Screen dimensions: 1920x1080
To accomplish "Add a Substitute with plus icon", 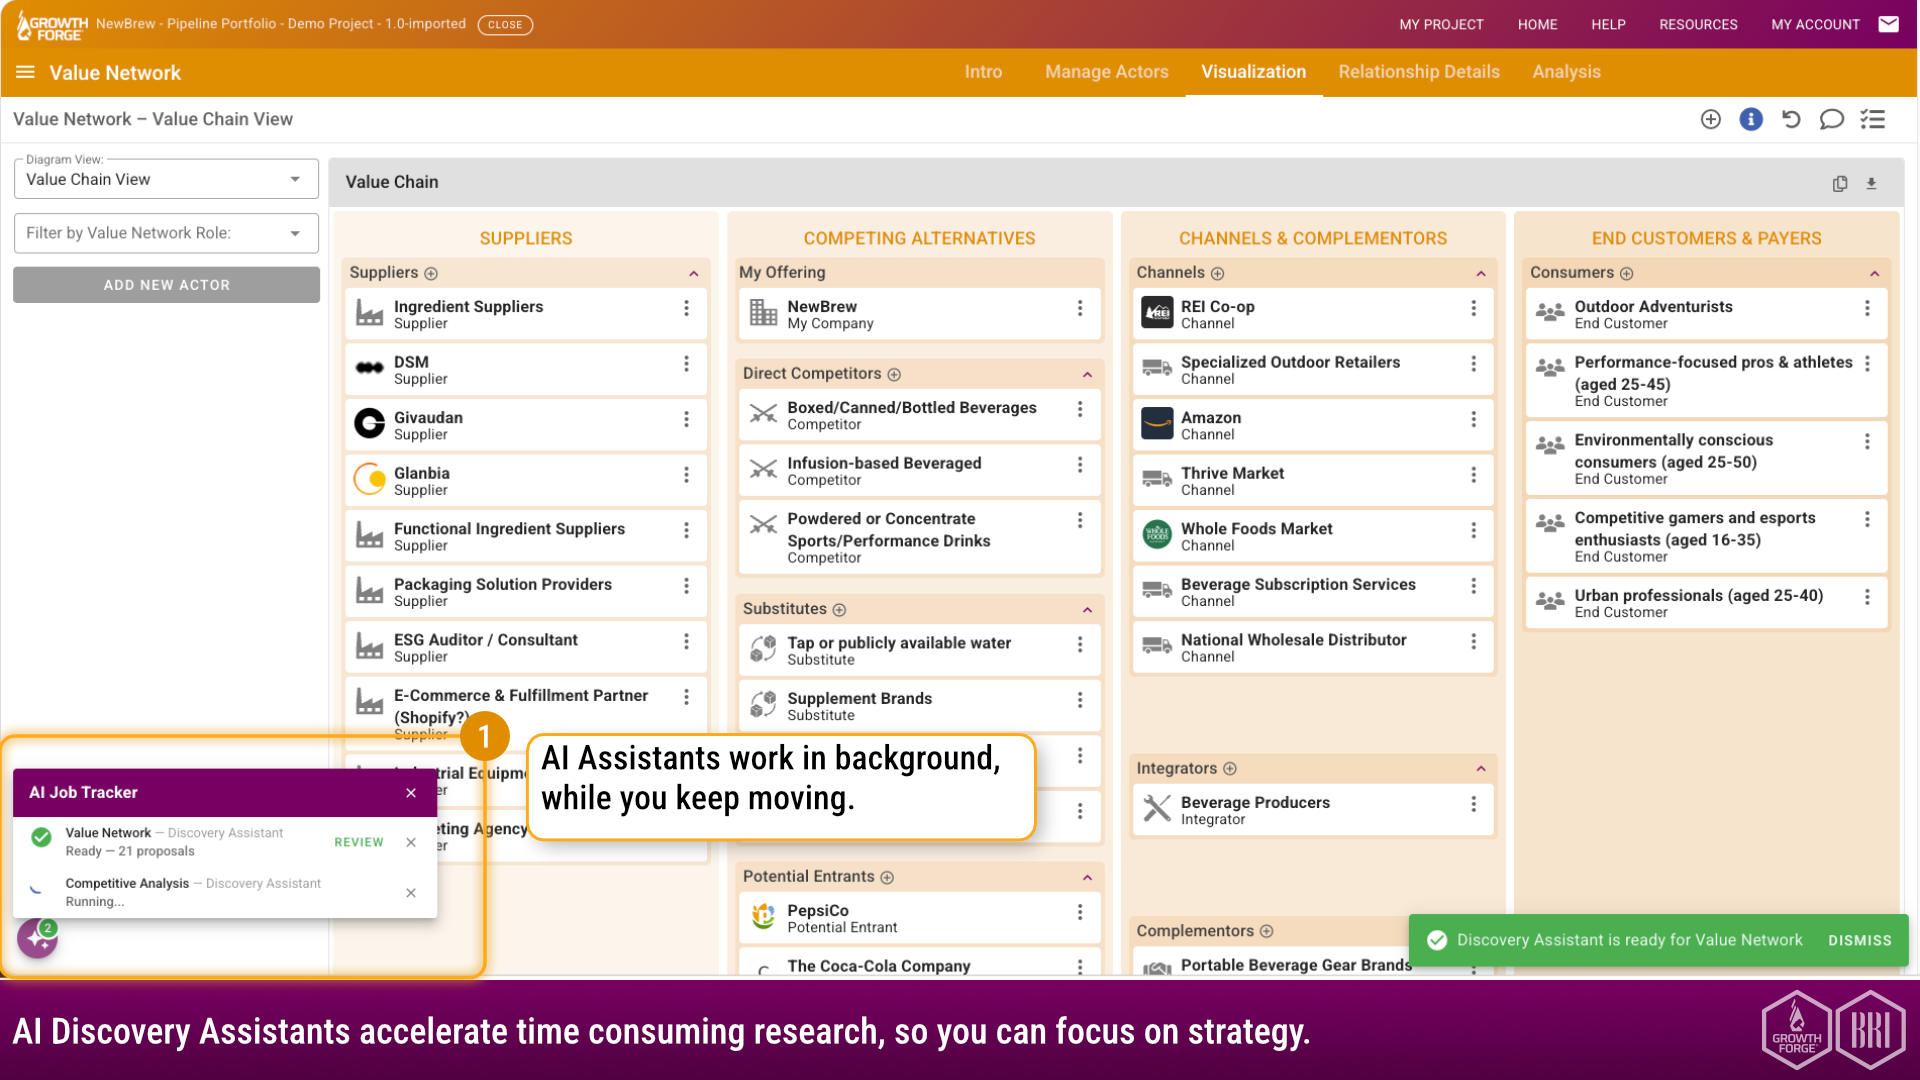I will pyautogui.click(x=839, y=610).
